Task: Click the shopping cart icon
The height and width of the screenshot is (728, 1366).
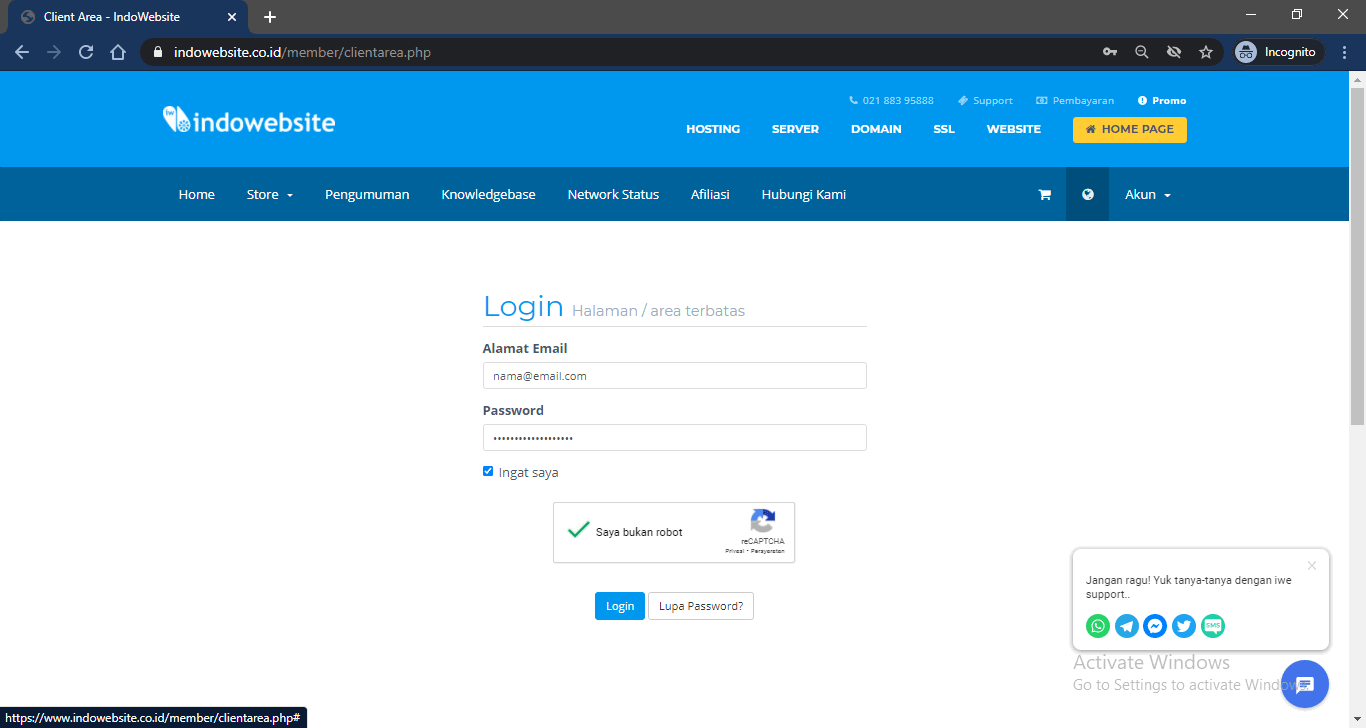Action: (1044, 195)
